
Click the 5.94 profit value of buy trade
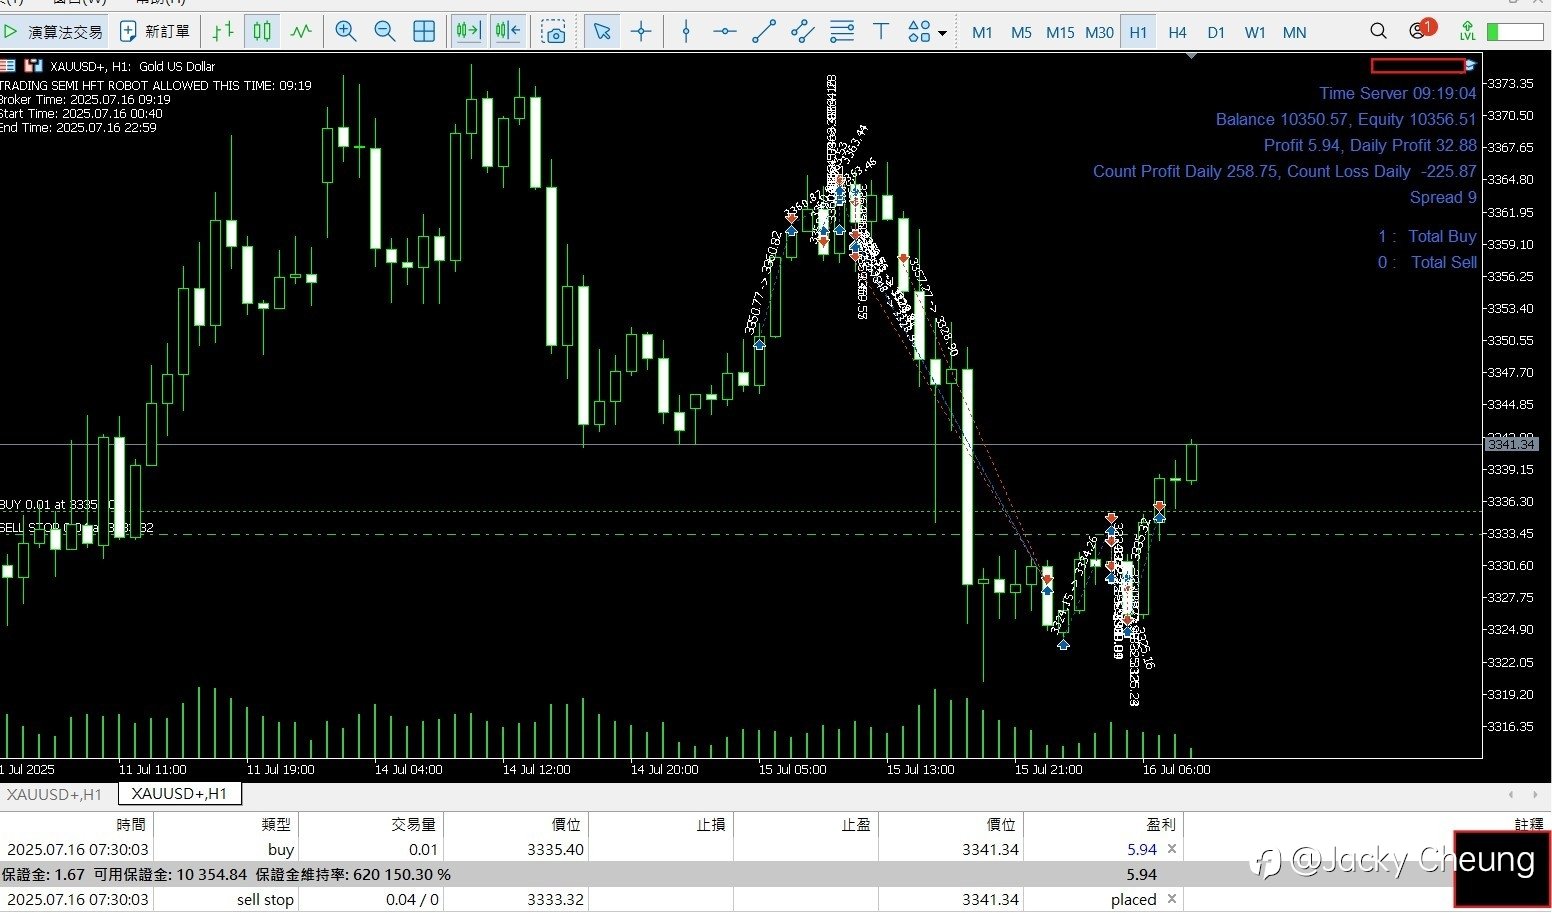[x=1141, y=849]
